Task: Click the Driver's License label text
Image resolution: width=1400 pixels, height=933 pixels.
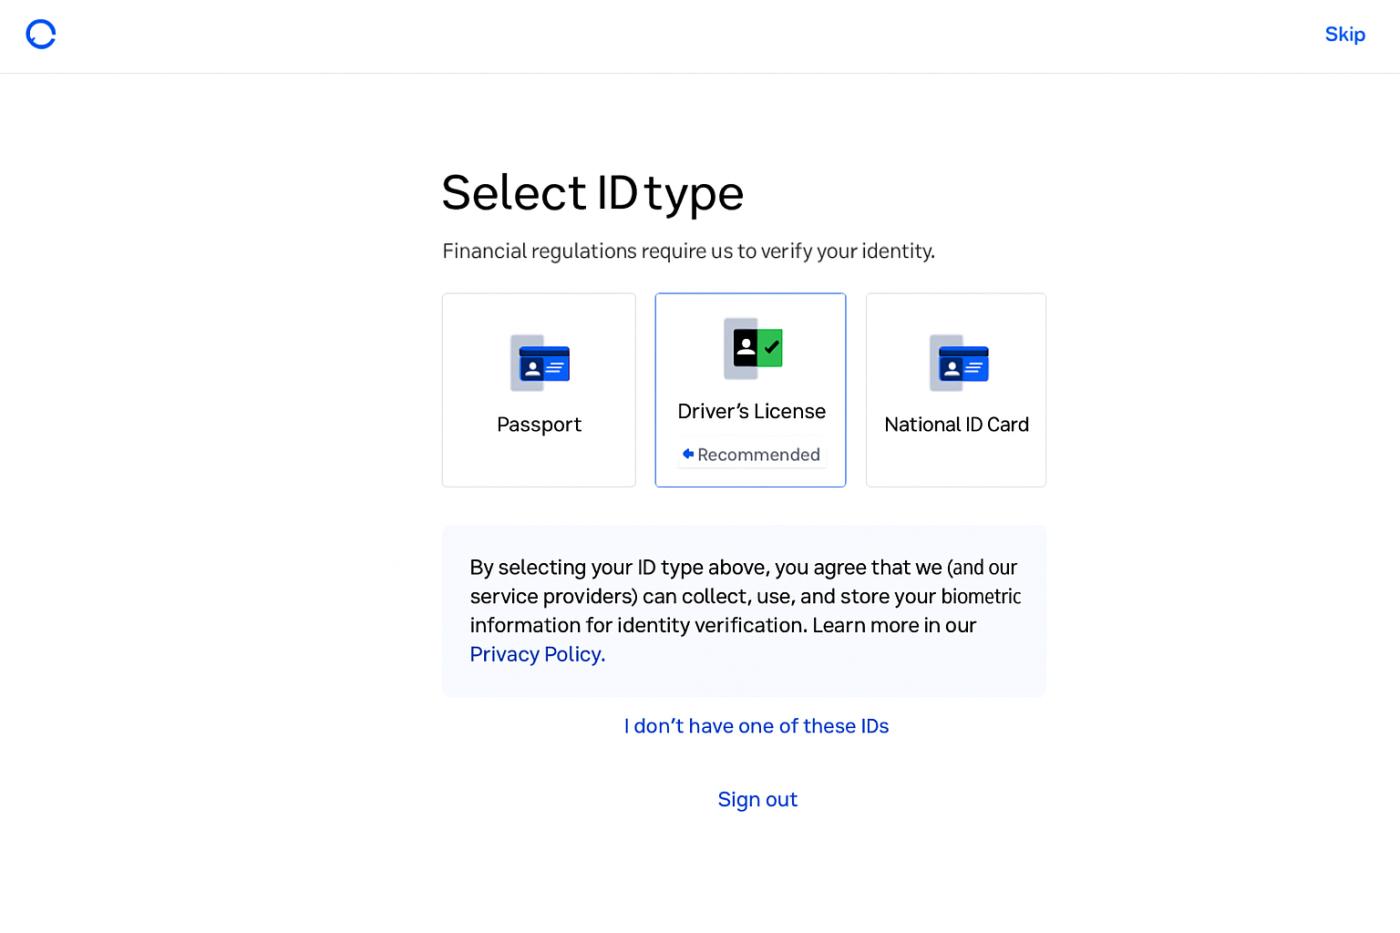Action: pos(751,411)
